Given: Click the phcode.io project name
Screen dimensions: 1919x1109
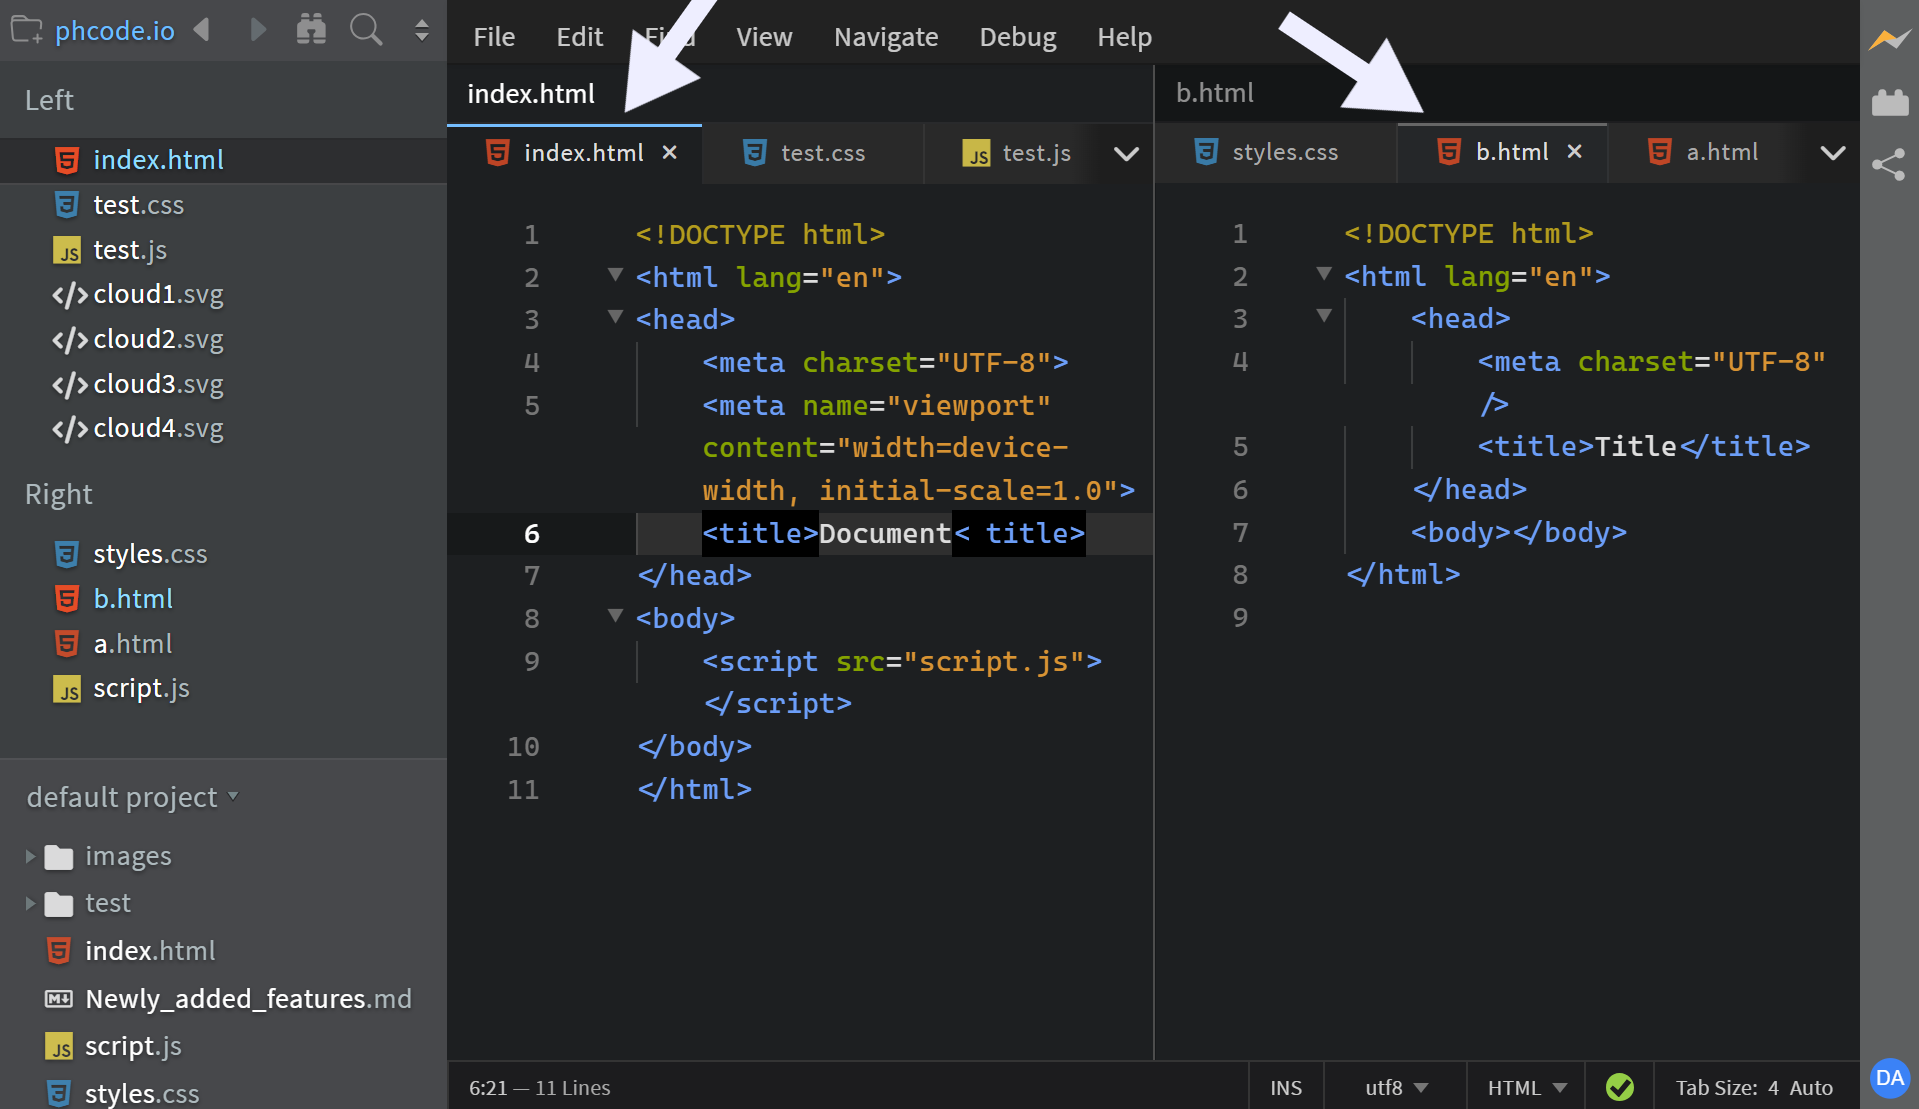Looking at the screenshot, I should point(114,31).
